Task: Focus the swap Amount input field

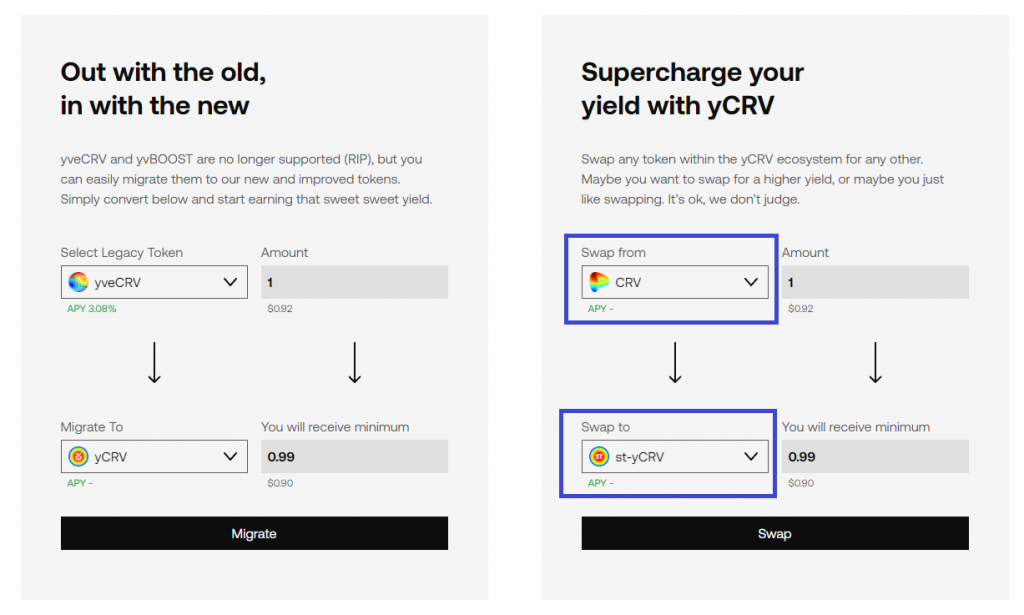Action: click(875, 282)
